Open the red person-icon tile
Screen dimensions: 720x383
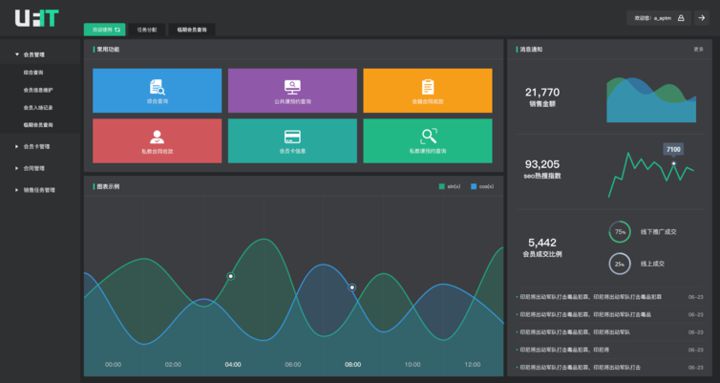[x=157, y=141]
